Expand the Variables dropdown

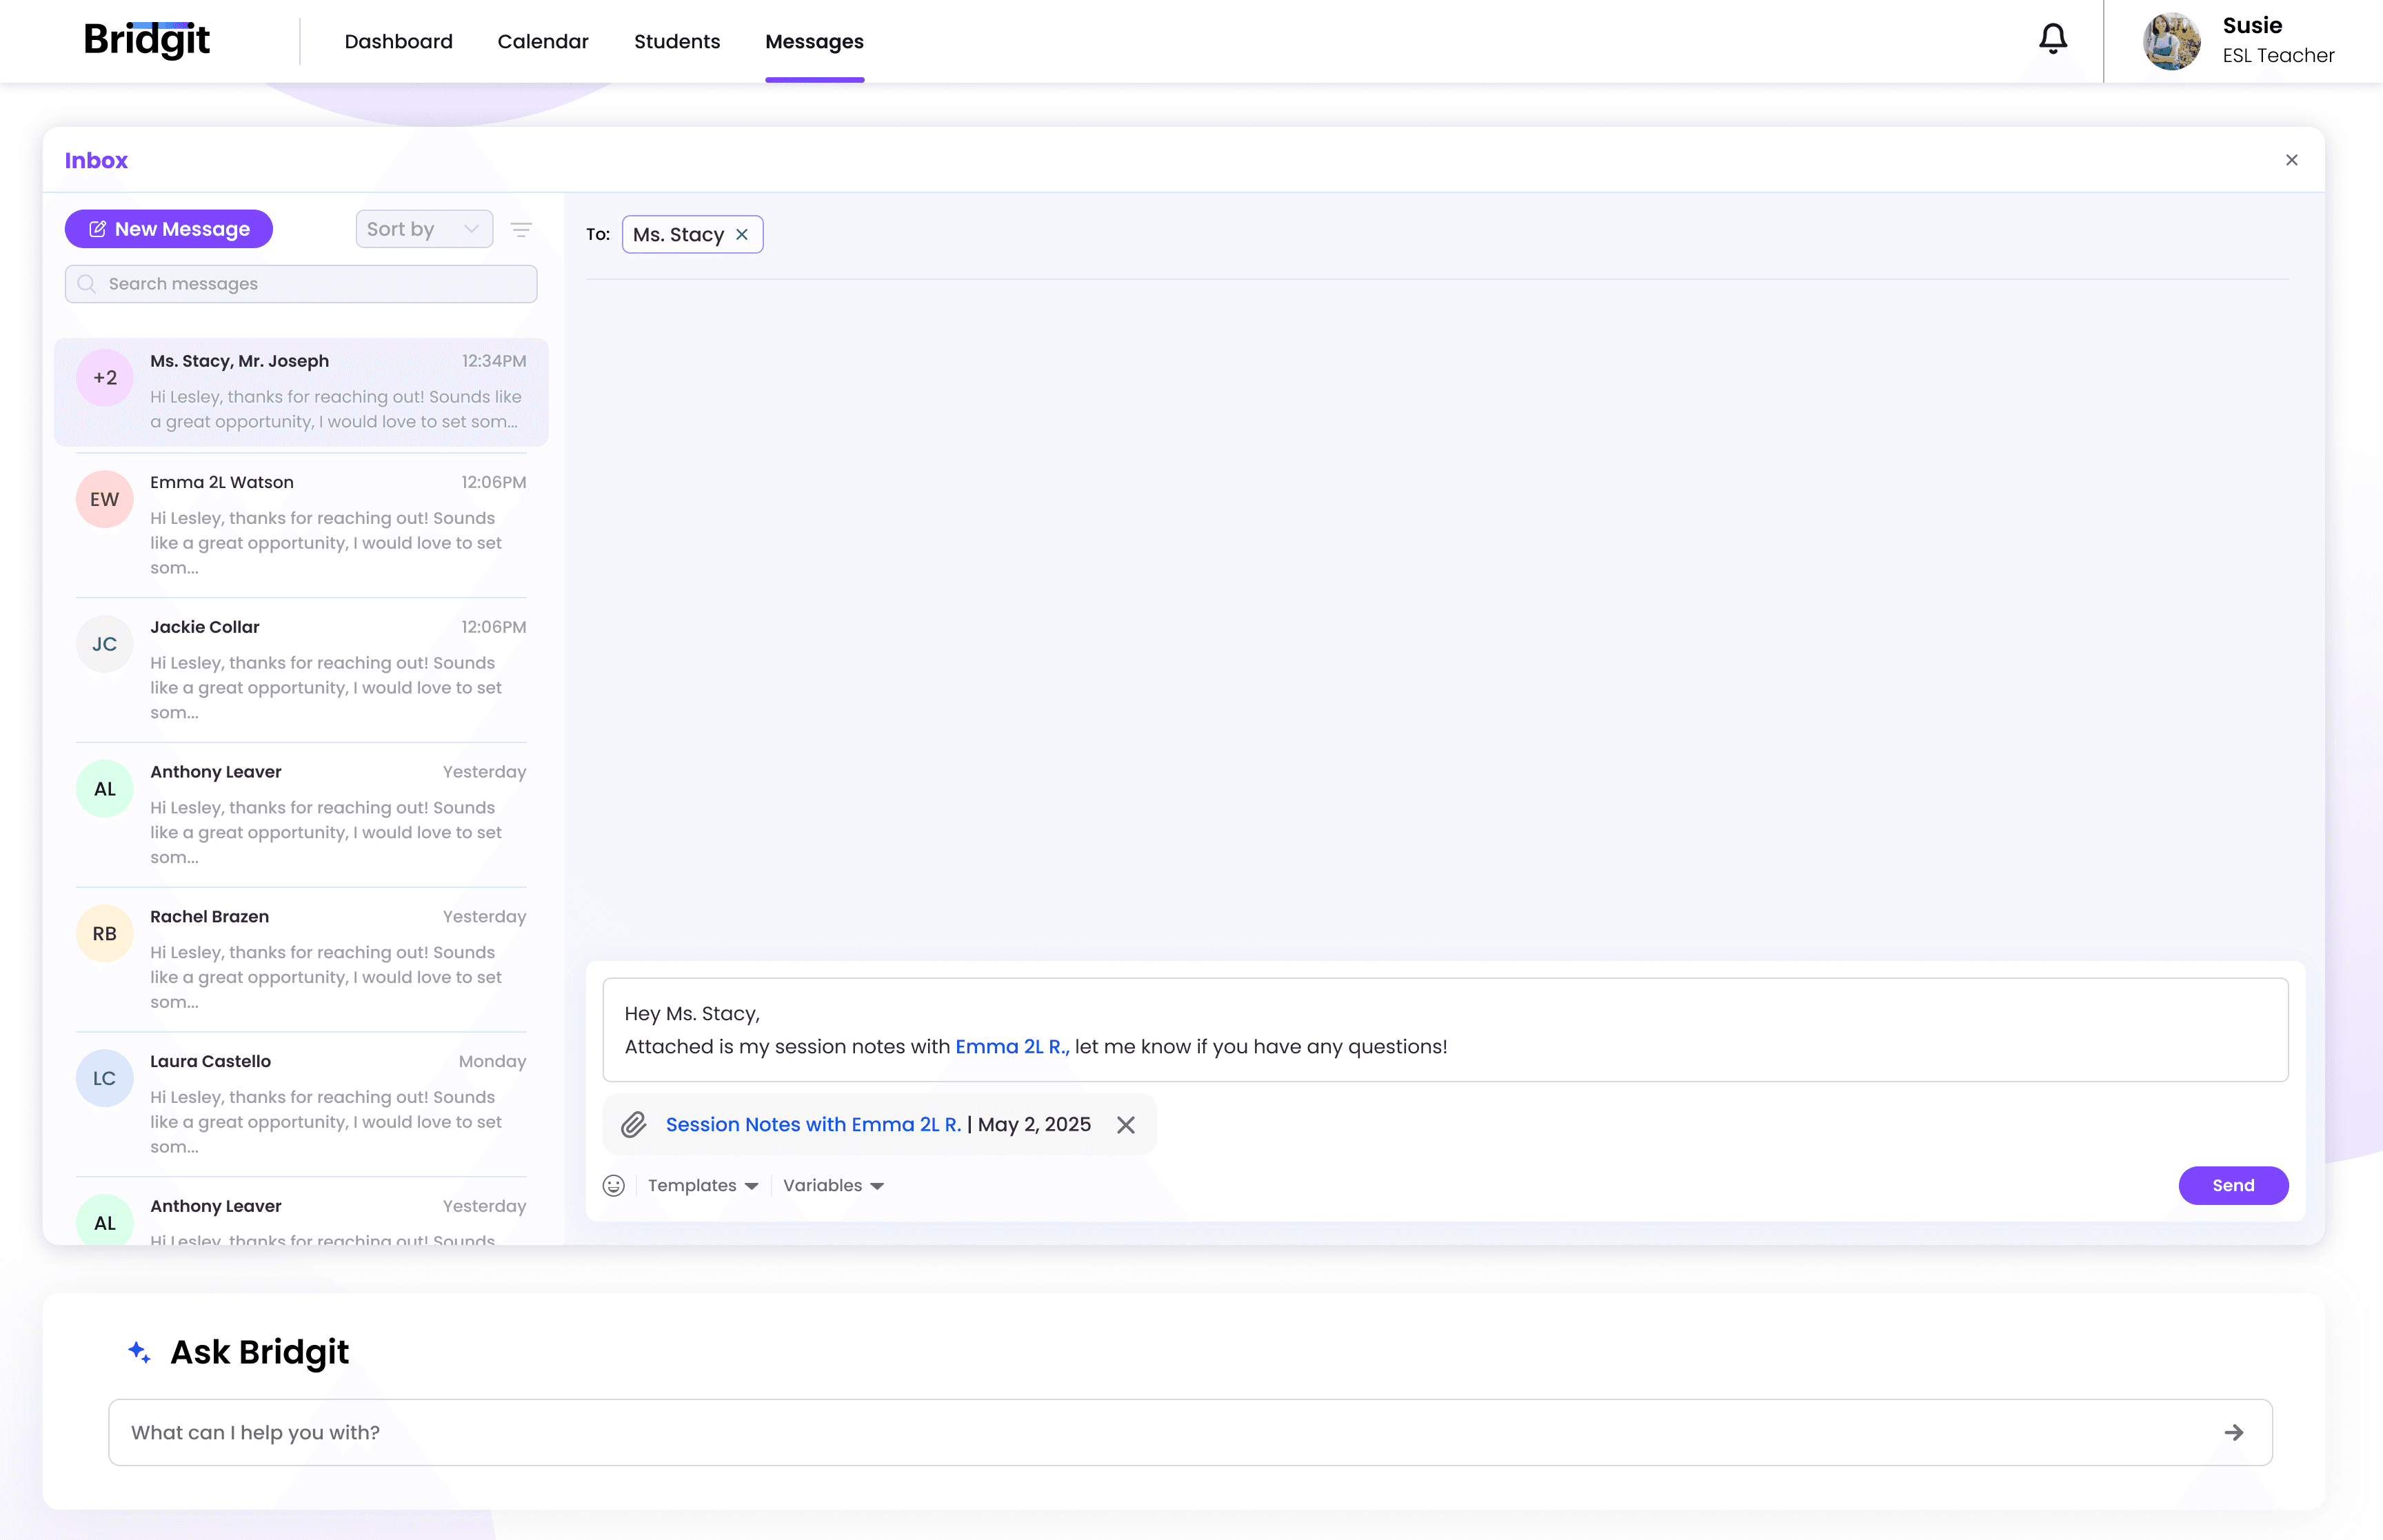click(833, 1185)
